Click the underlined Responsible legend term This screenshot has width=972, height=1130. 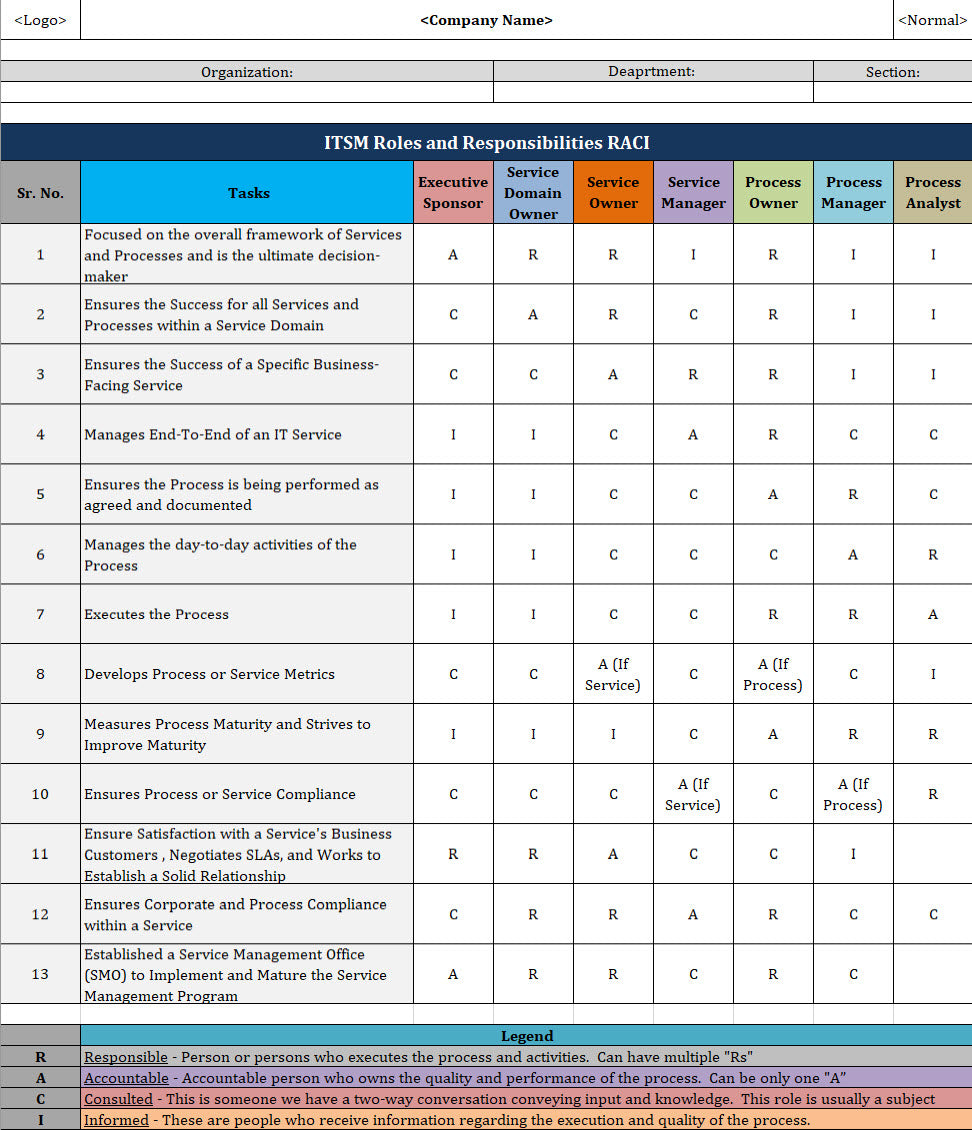[x=126, y=1057]
